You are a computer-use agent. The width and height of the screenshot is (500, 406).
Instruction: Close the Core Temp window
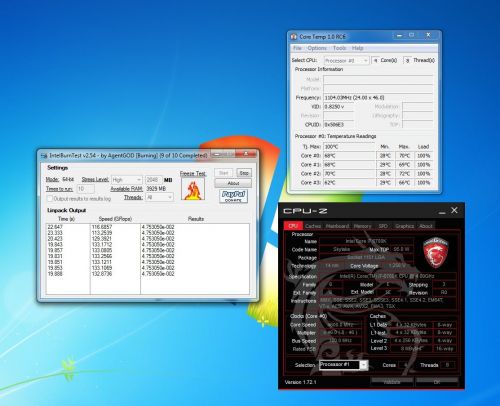pyautogui.click(x=428, y=35)
